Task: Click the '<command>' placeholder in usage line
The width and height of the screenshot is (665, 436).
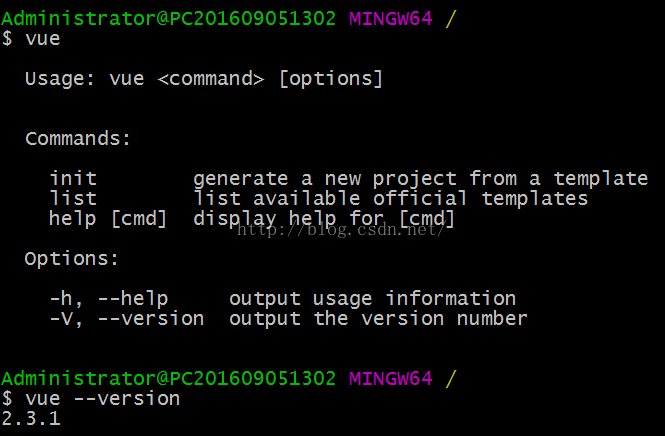Action: click(211, 78)
